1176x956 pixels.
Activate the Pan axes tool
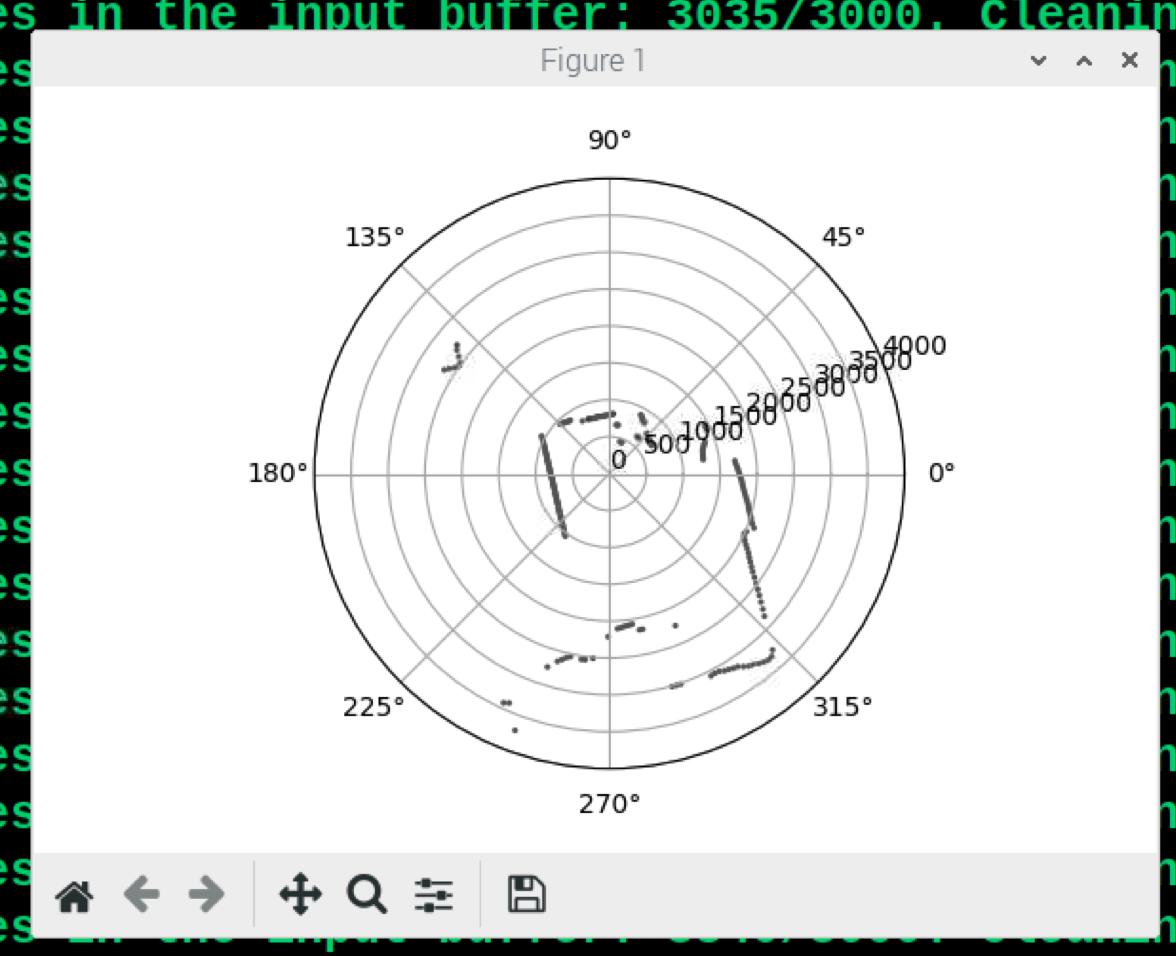(x=300, y=895)
